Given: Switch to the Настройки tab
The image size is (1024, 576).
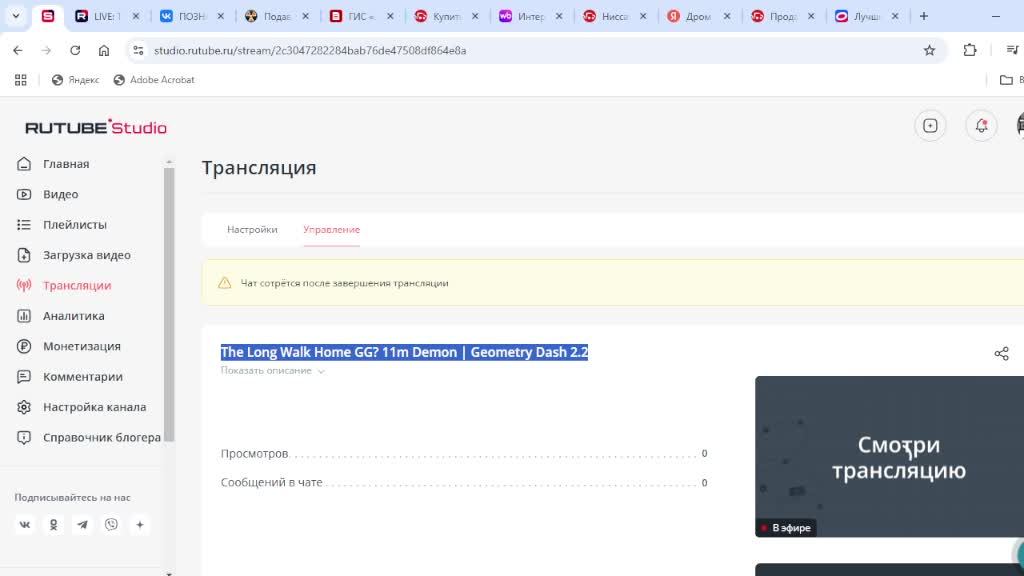Looking at the screenshot, I should pyautogui.click(x=252, y=229).
